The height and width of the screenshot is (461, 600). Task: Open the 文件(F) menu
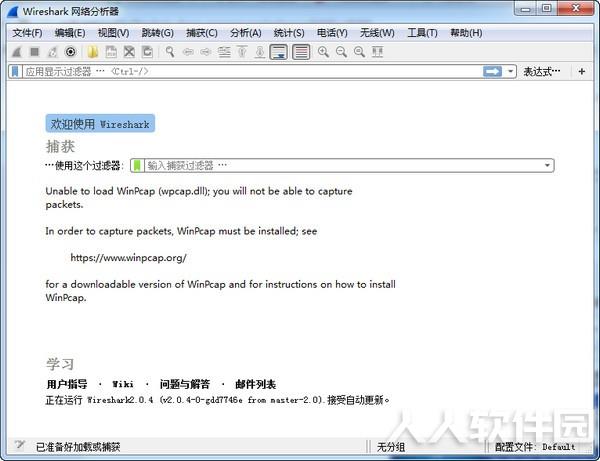point(27,33)
